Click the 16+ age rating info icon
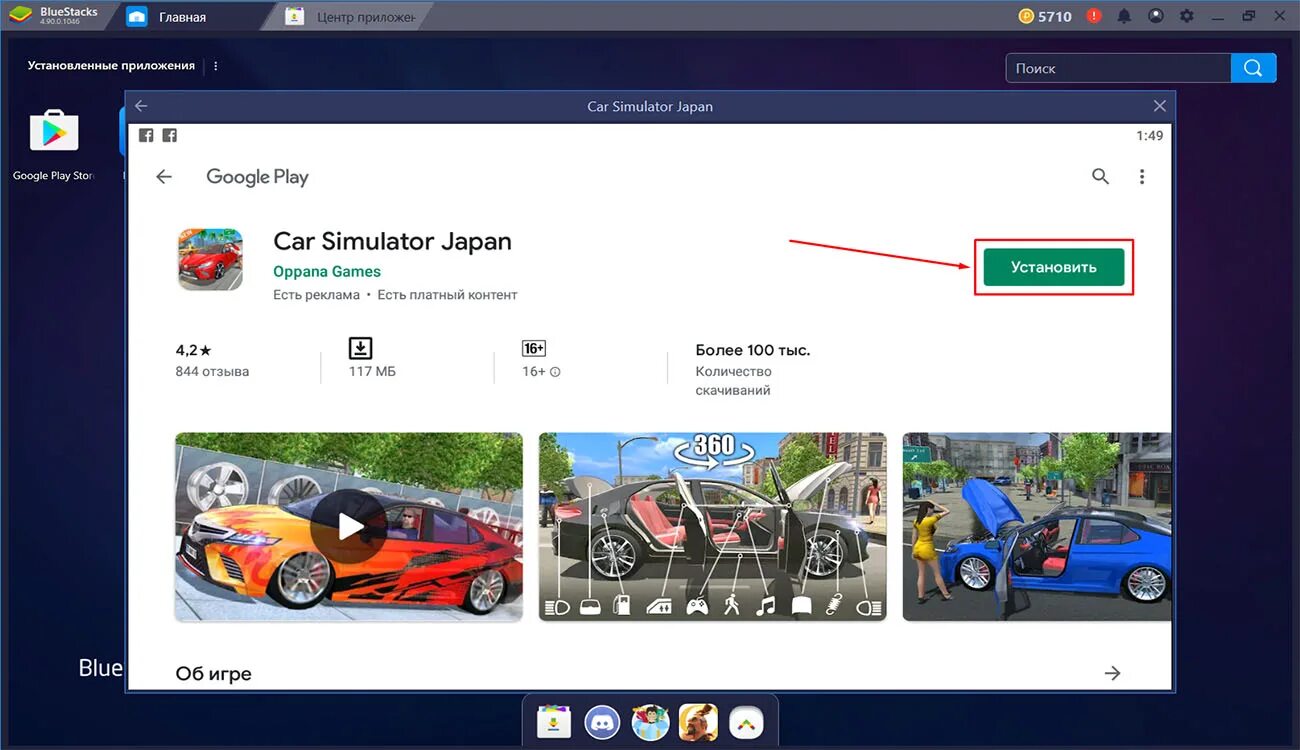 pos(555,372)
